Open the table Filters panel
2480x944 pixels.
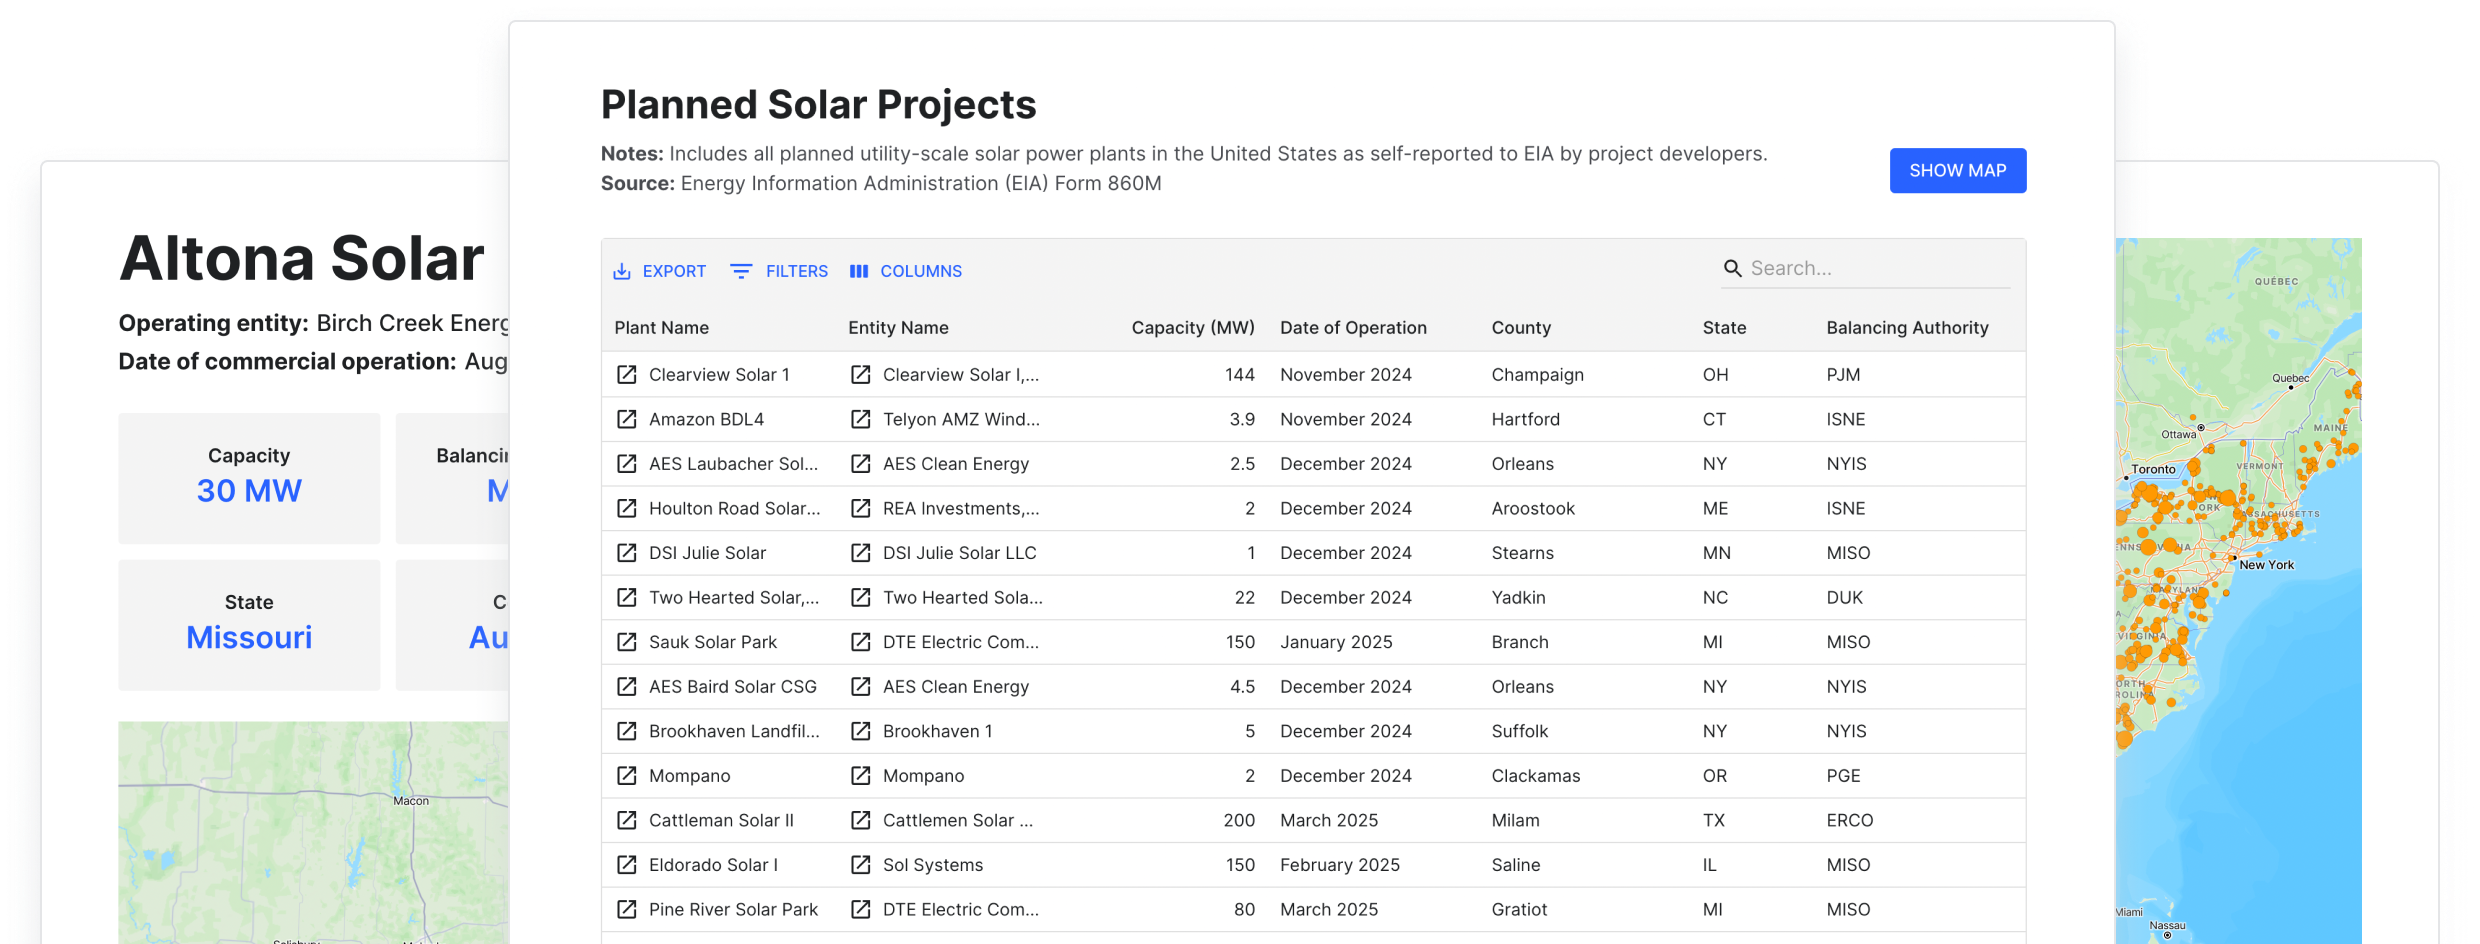779,271
